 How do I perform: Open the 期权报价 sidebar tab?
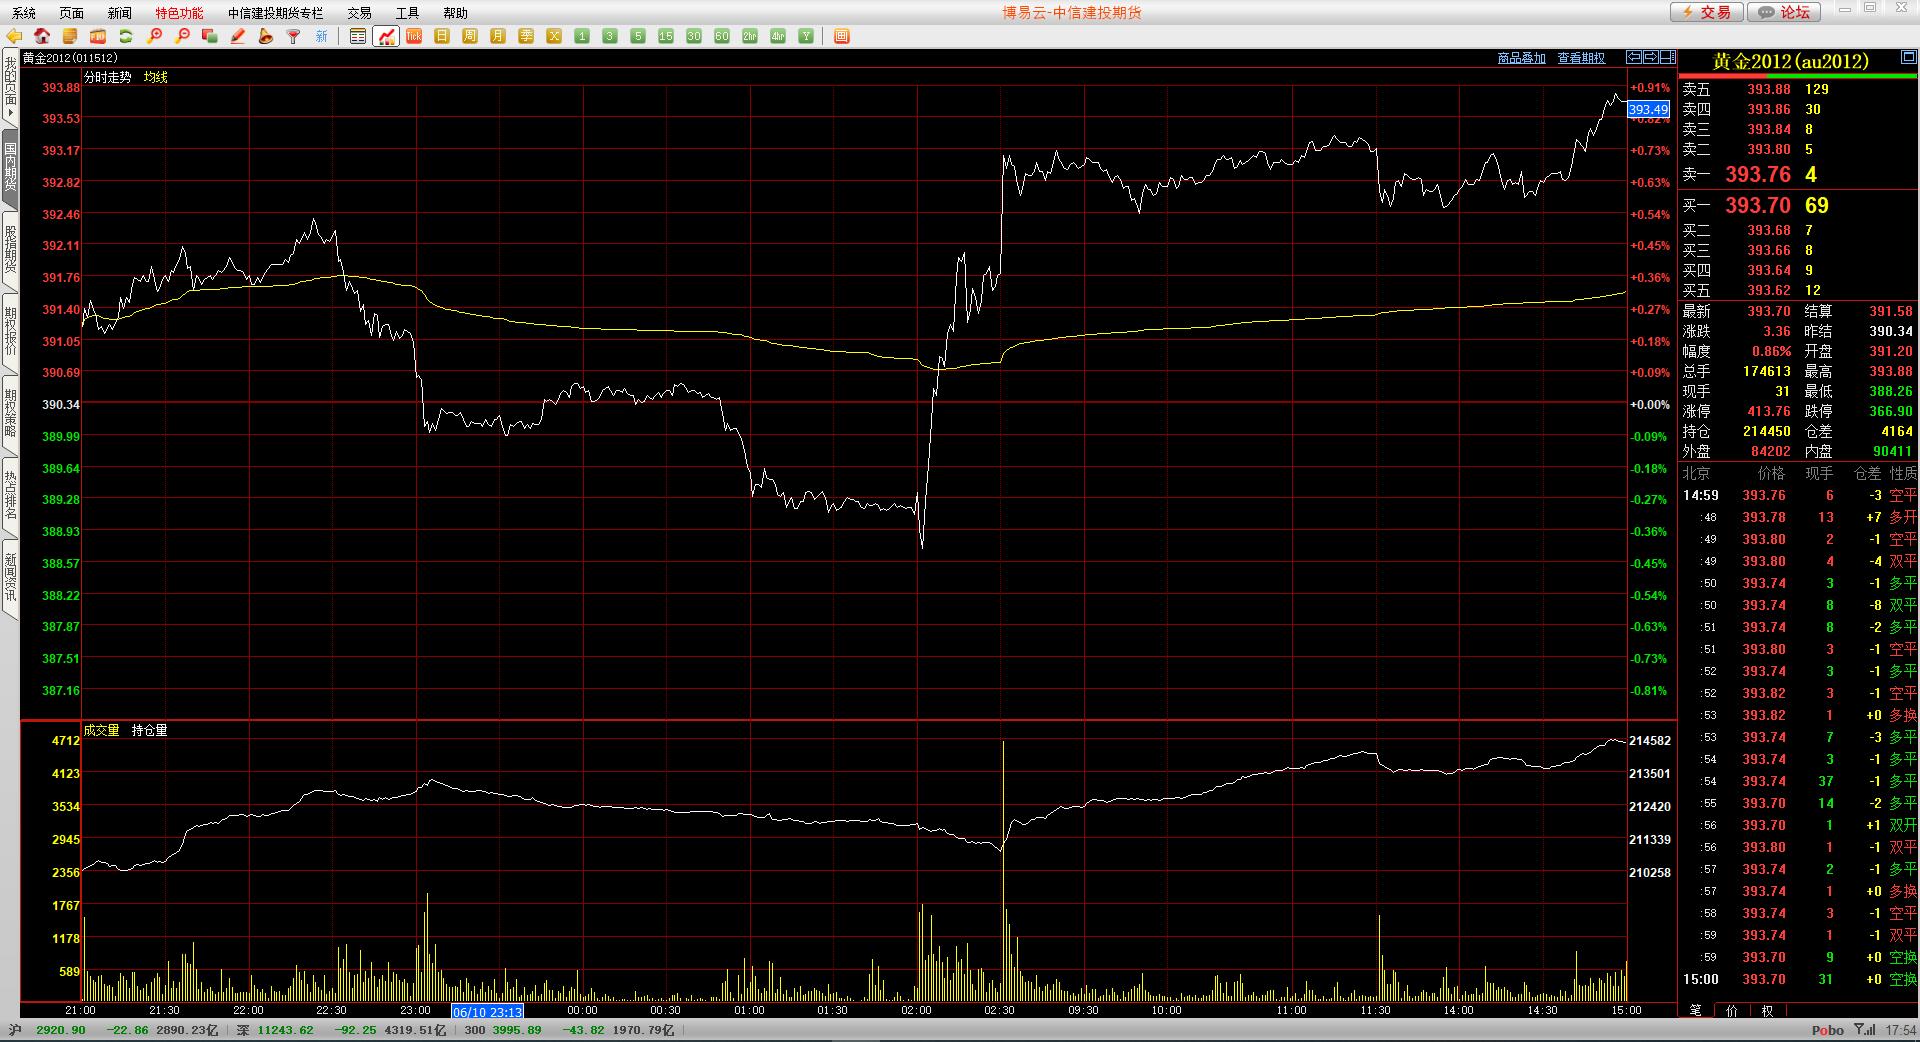10,332
